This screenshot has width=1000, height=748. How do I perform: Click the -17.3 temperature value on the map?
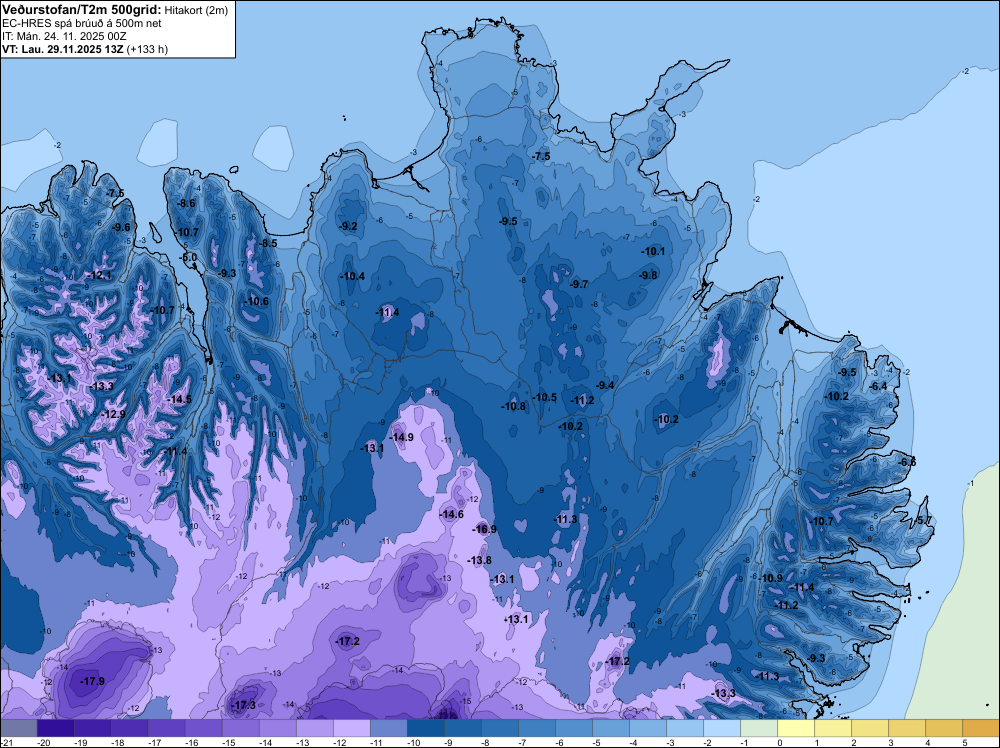pos(243,705)
